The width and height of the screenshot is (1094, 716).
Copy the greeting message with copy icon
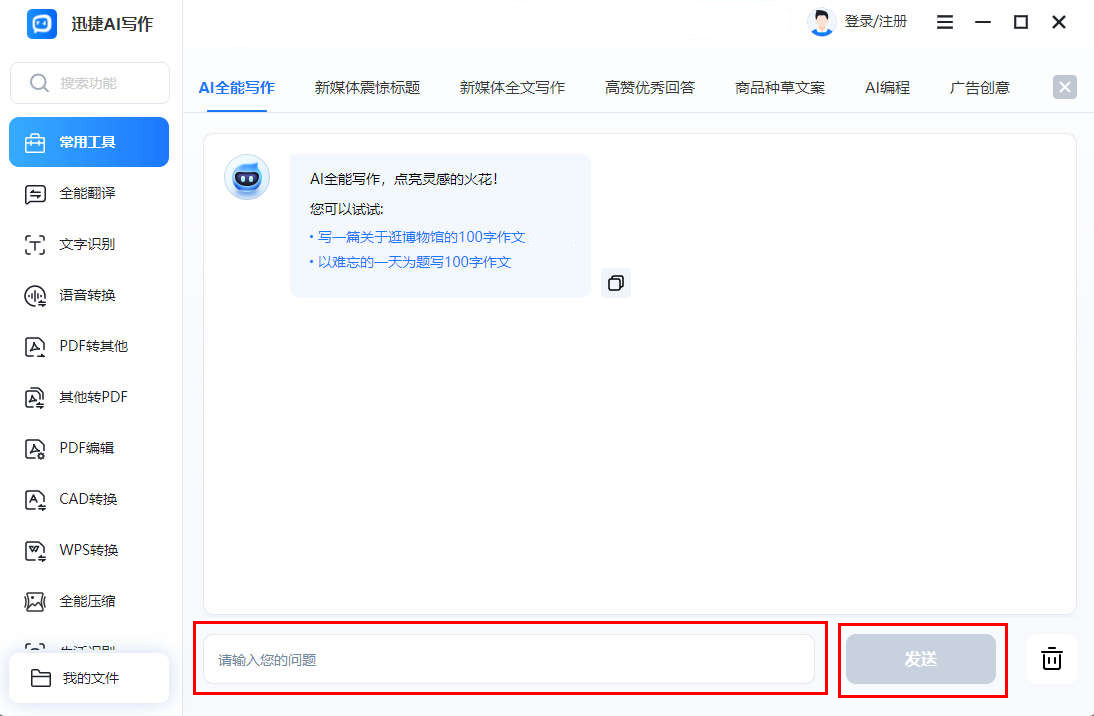(x=615, y=283)
